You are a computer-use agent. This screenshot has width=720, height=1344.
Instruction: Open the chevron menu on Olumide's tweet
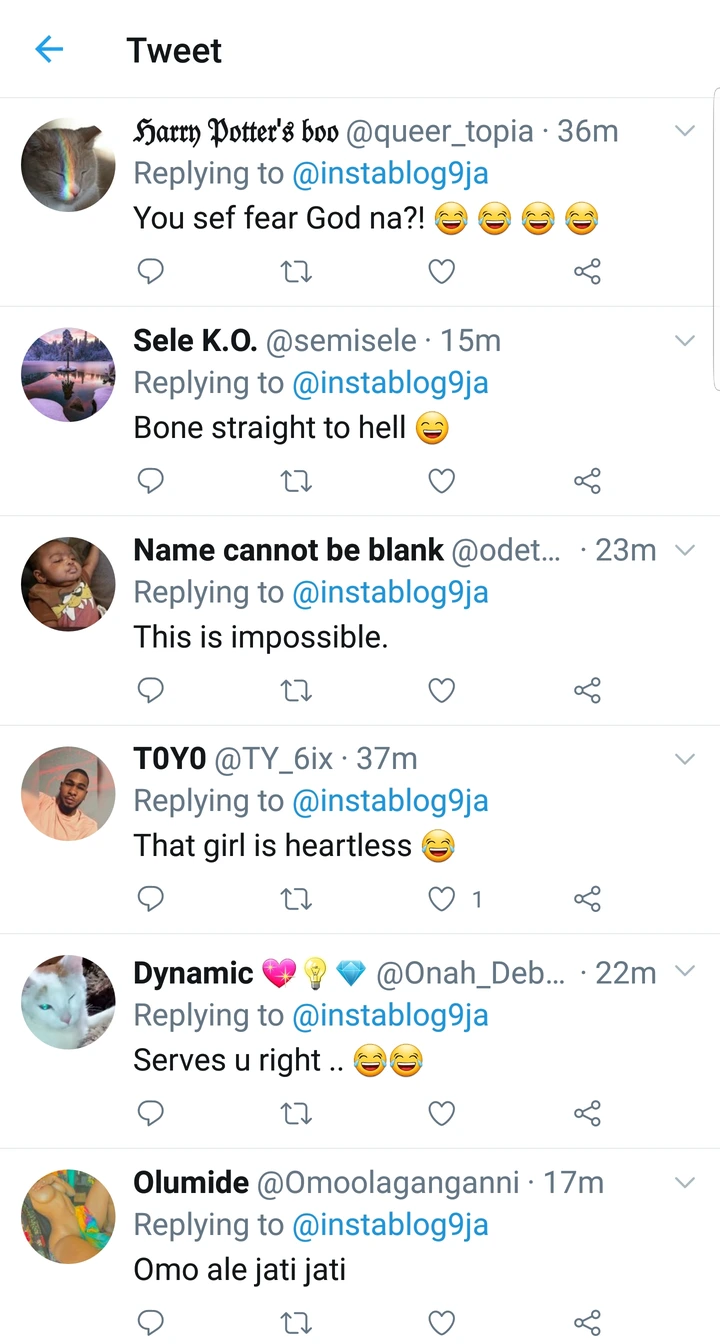pos(685,1183)
